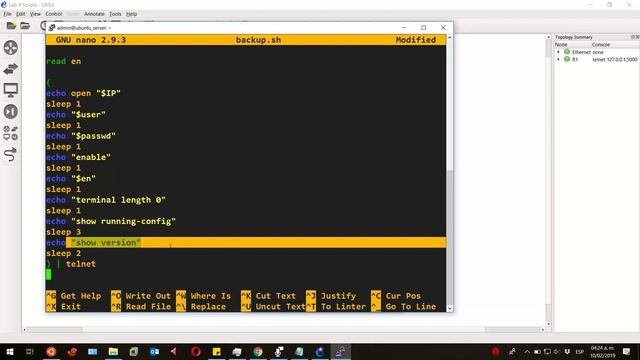Open the taskbar clock and date
The image size is (640, 360).
click(602, 351)
